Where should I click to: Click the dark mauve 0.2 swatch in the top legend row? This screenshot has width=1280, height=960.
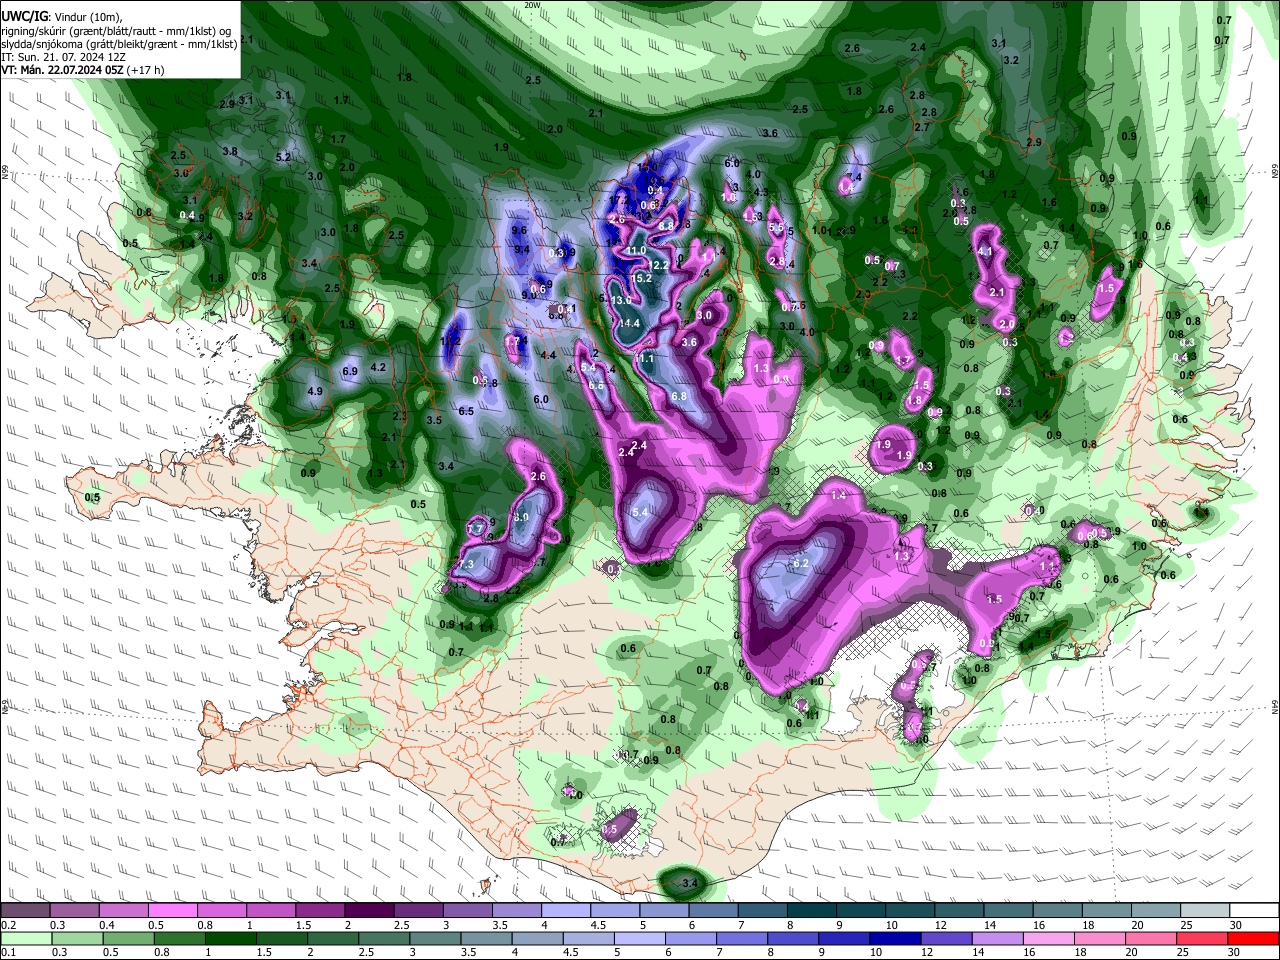tap(25, 910)
